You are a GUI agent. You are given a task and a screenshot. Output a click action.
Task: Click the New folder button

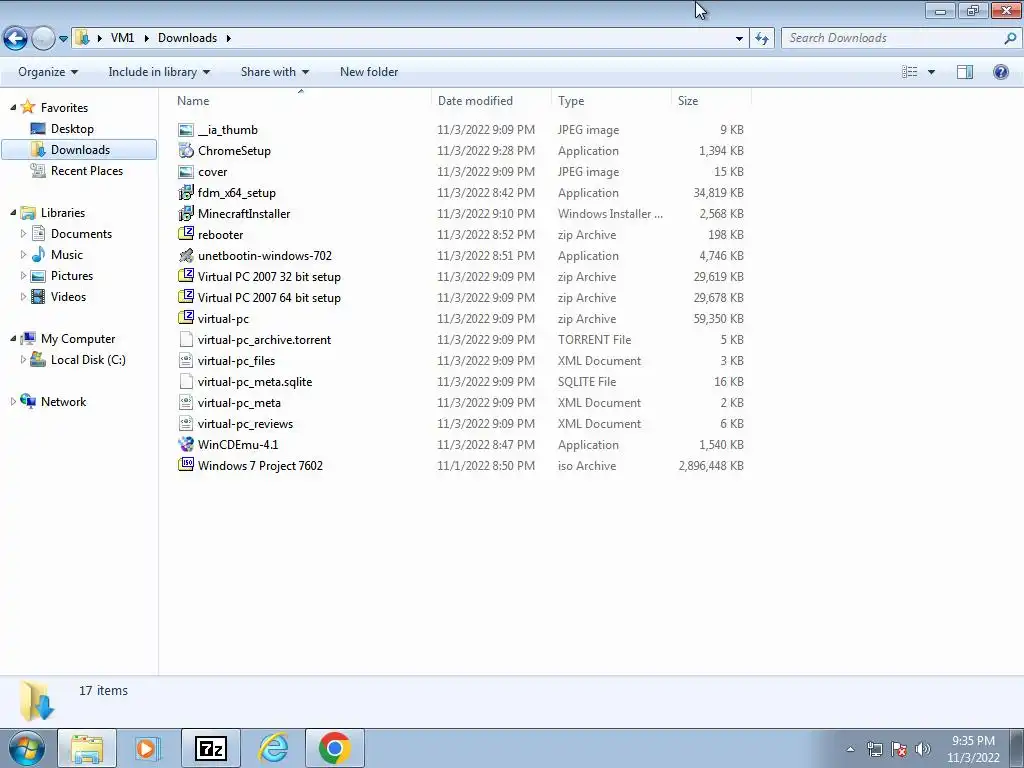tap(369, 72)
